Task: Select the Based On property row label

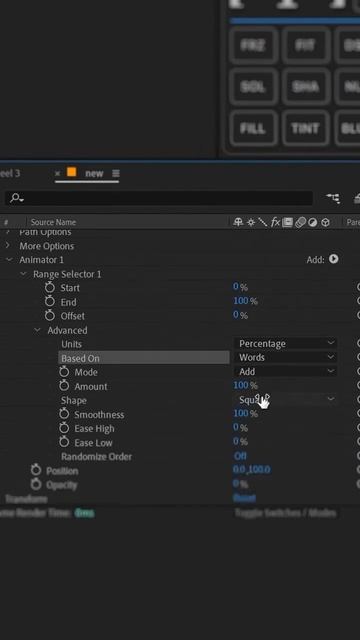Action: [x=80, y=358]
